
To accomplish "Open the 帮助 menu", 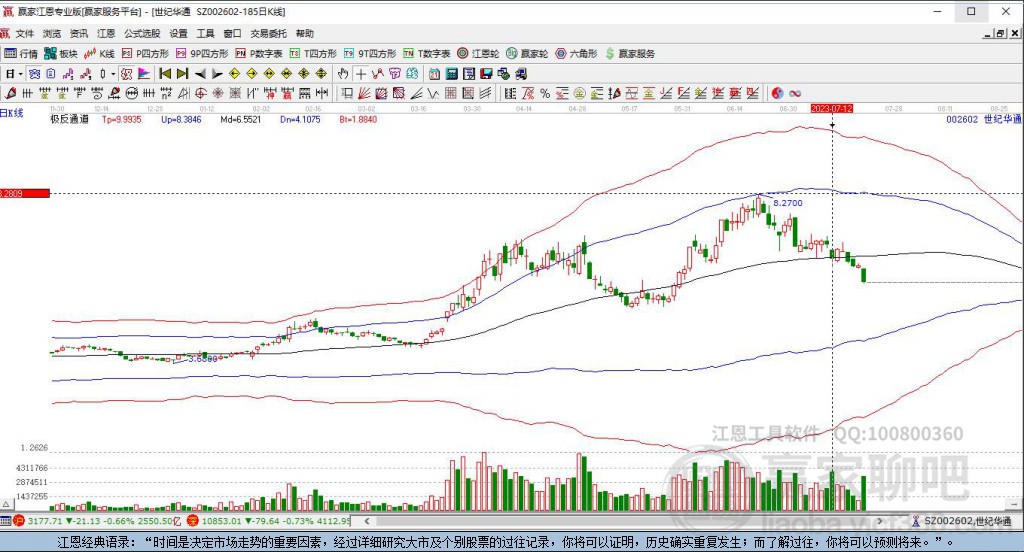I will point(304,33).
